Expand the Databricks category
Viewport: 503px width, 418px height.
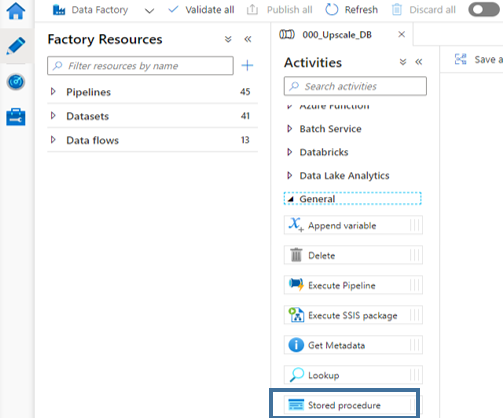pos(290,152)
